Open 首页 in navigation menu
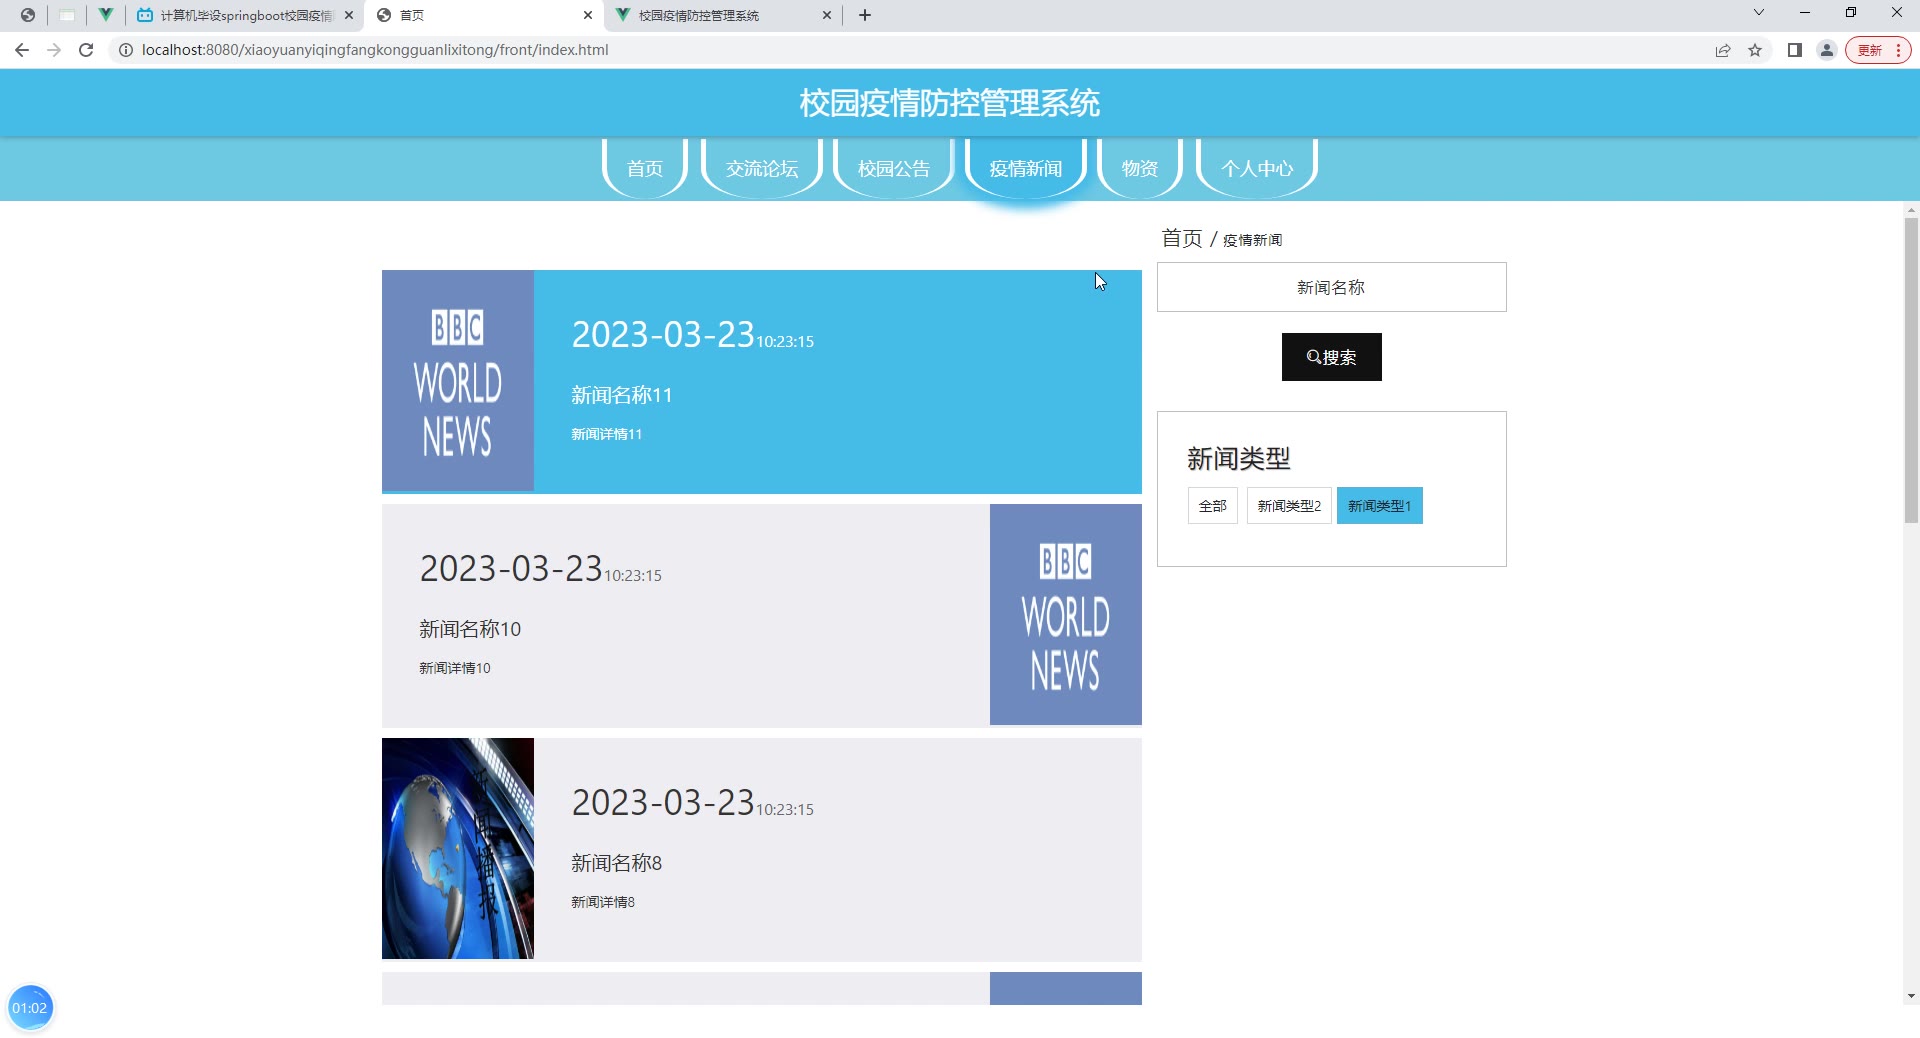 (645, 168)
